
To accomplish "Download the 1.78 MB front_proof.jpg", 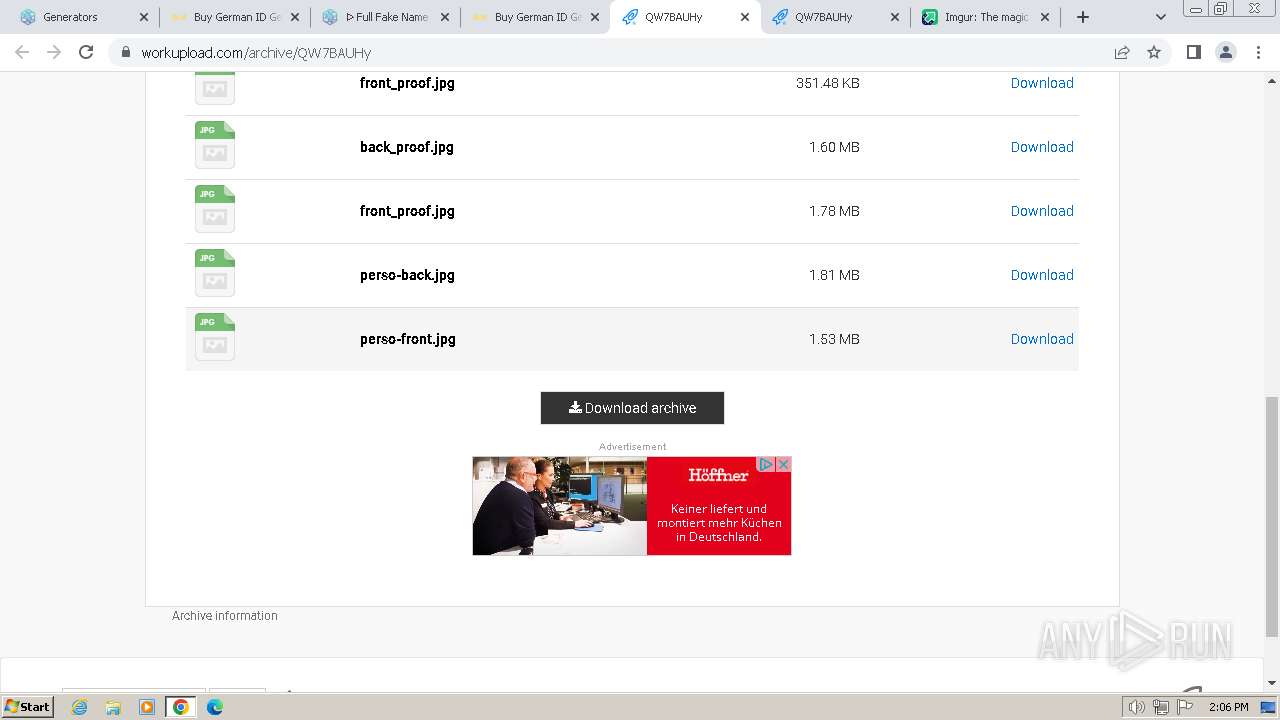I will [1042, 211].
